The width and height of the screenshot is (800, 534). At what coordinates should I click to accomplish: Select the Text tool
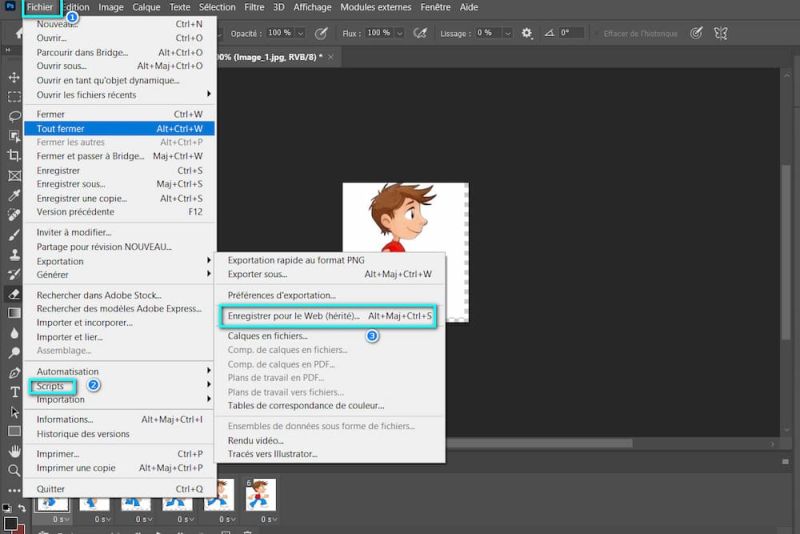pos(14,391)
